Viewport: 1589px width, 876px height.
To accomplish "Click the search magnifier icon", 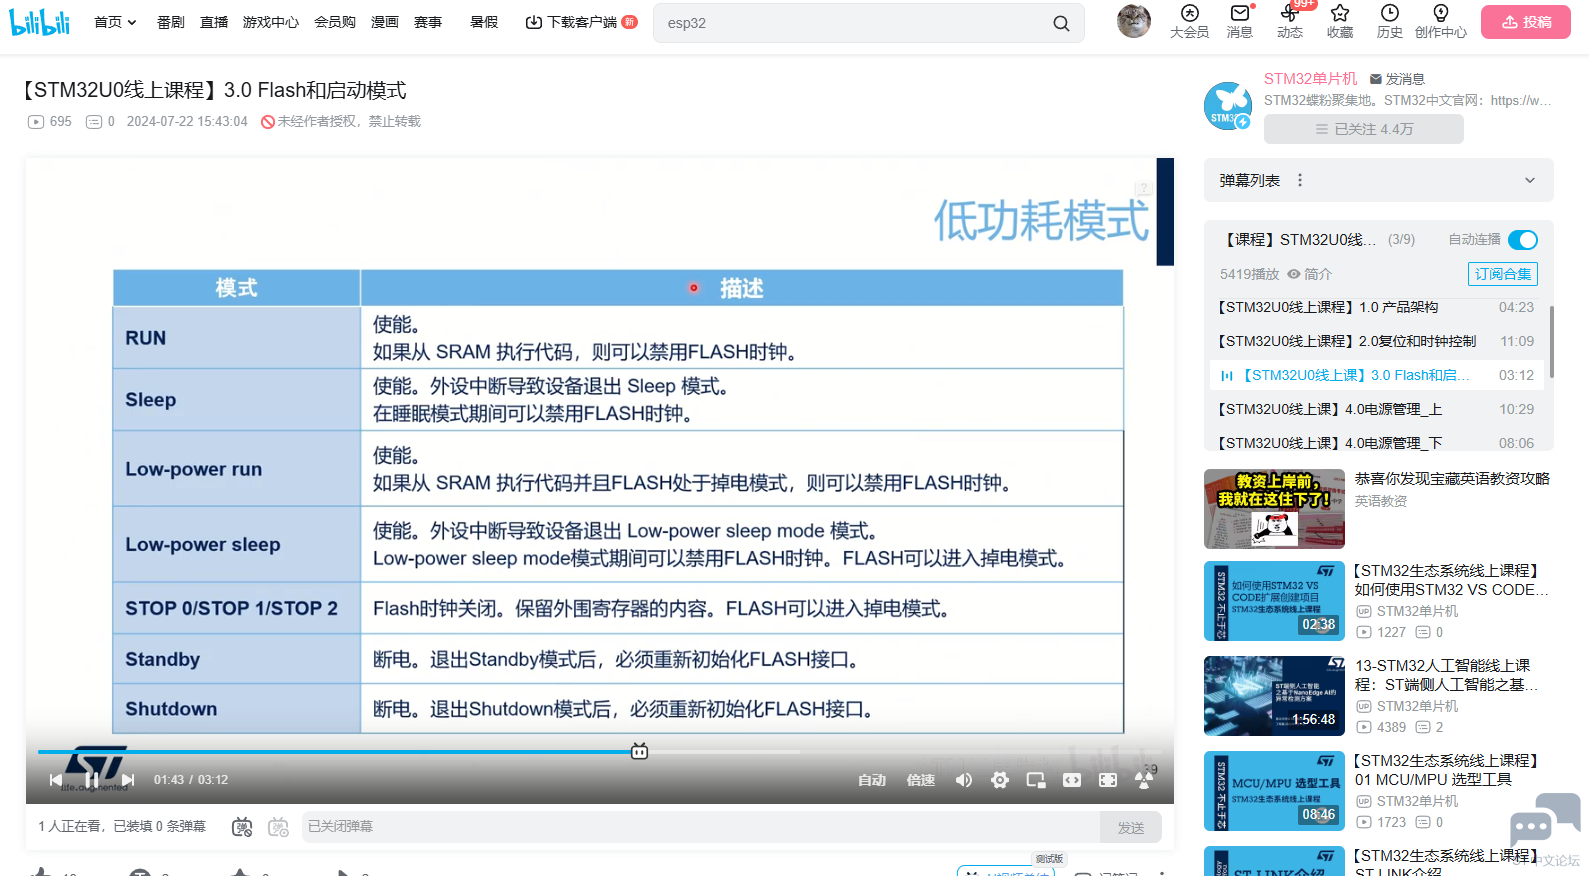I will point(1061,23).
